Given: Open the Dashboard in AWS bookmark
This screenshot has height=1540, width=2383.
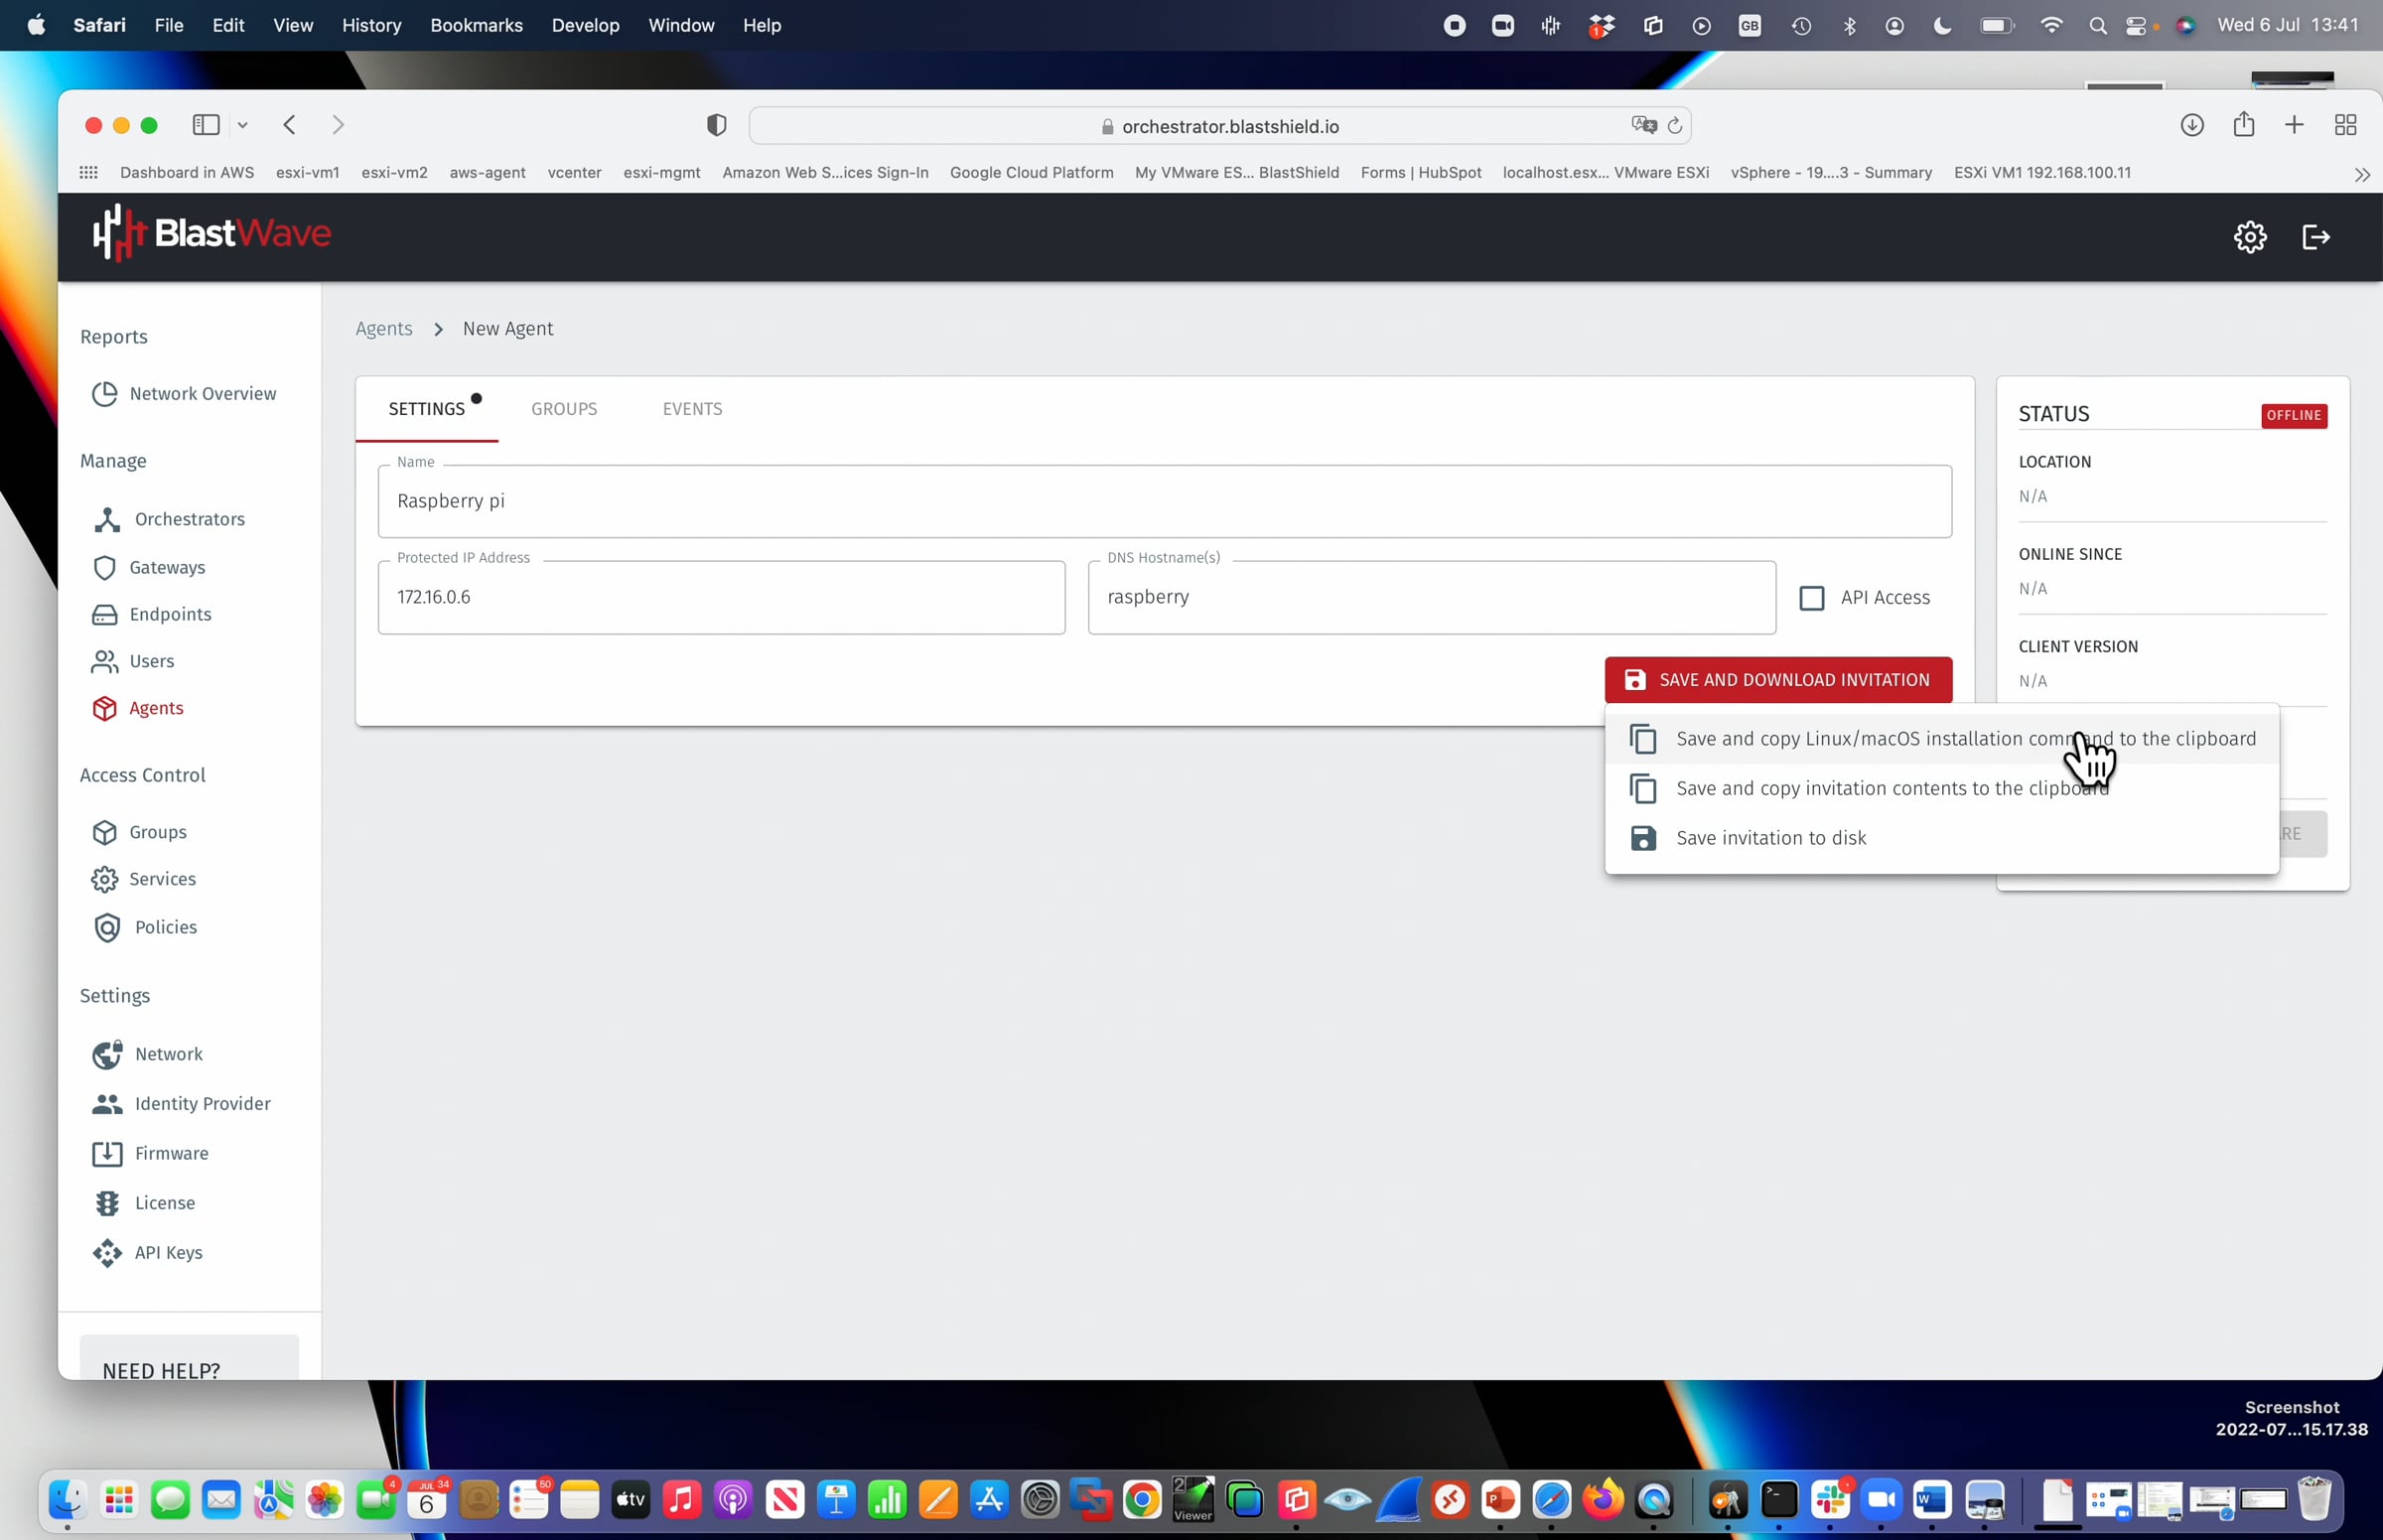Looking at the screenshot, I should tap(187, 173).
